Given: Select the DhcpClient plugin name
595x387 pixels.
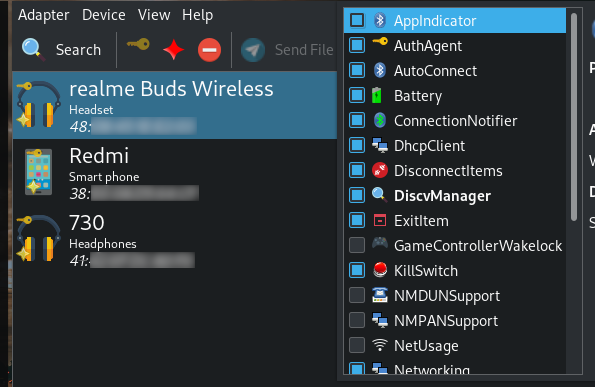Looking at the screenshot, I should pos(429,146).
